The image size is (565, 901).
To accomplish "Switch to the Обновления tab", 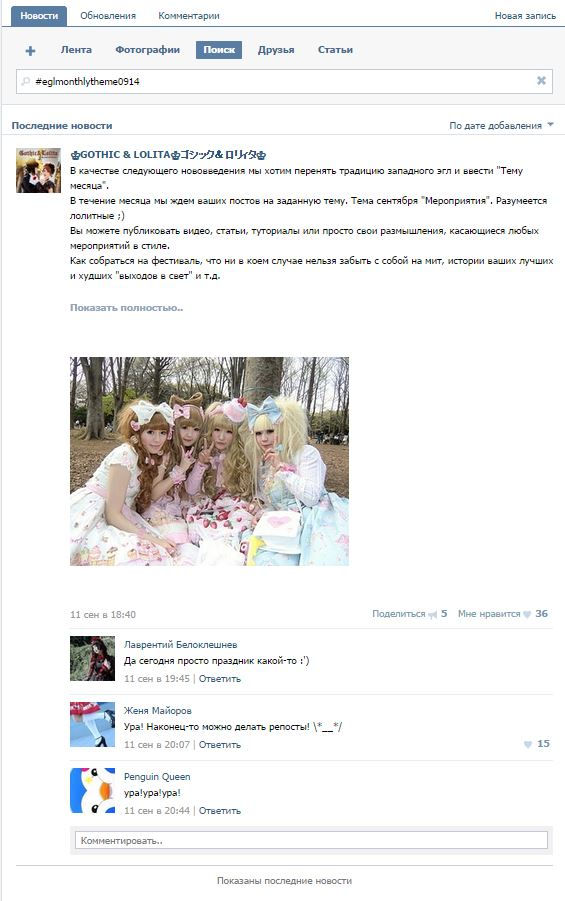I will point(108,16).
